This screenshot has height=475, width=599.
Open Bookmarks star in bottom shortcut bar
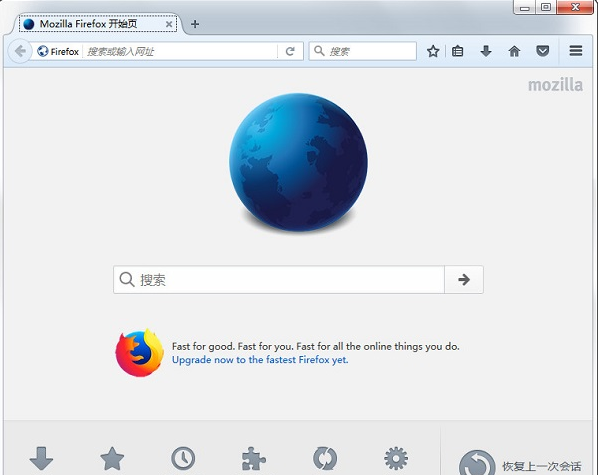pyautogui.click(x=112, y=458)
